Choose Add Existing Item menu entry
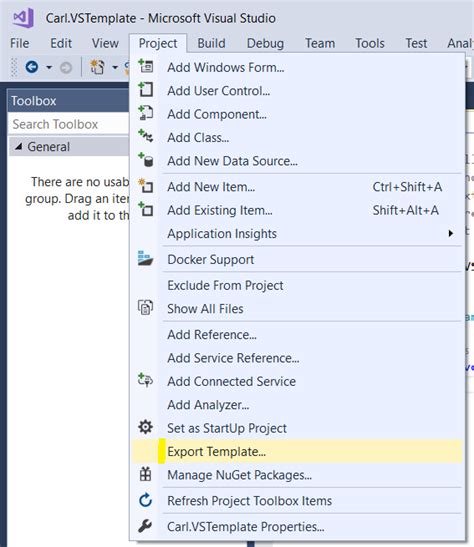The height and width of the screenshot is (547, 474). click(297, 210)
